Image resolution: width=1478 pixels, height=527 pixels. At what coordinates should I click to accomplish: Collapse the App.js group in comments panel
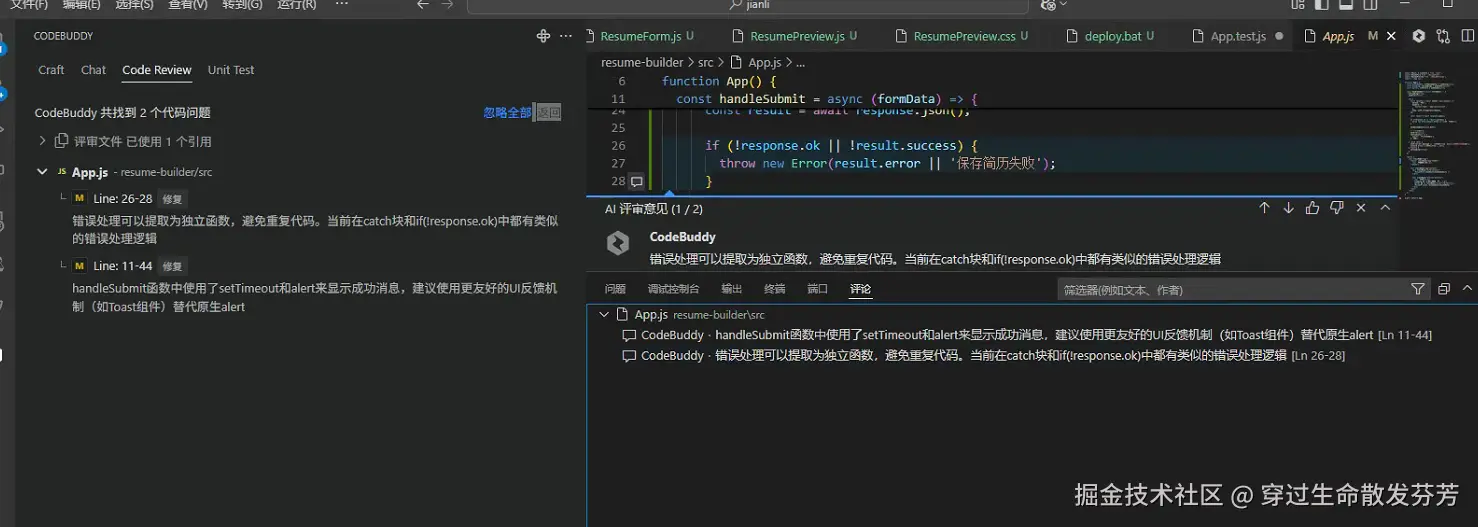(603, 314)
